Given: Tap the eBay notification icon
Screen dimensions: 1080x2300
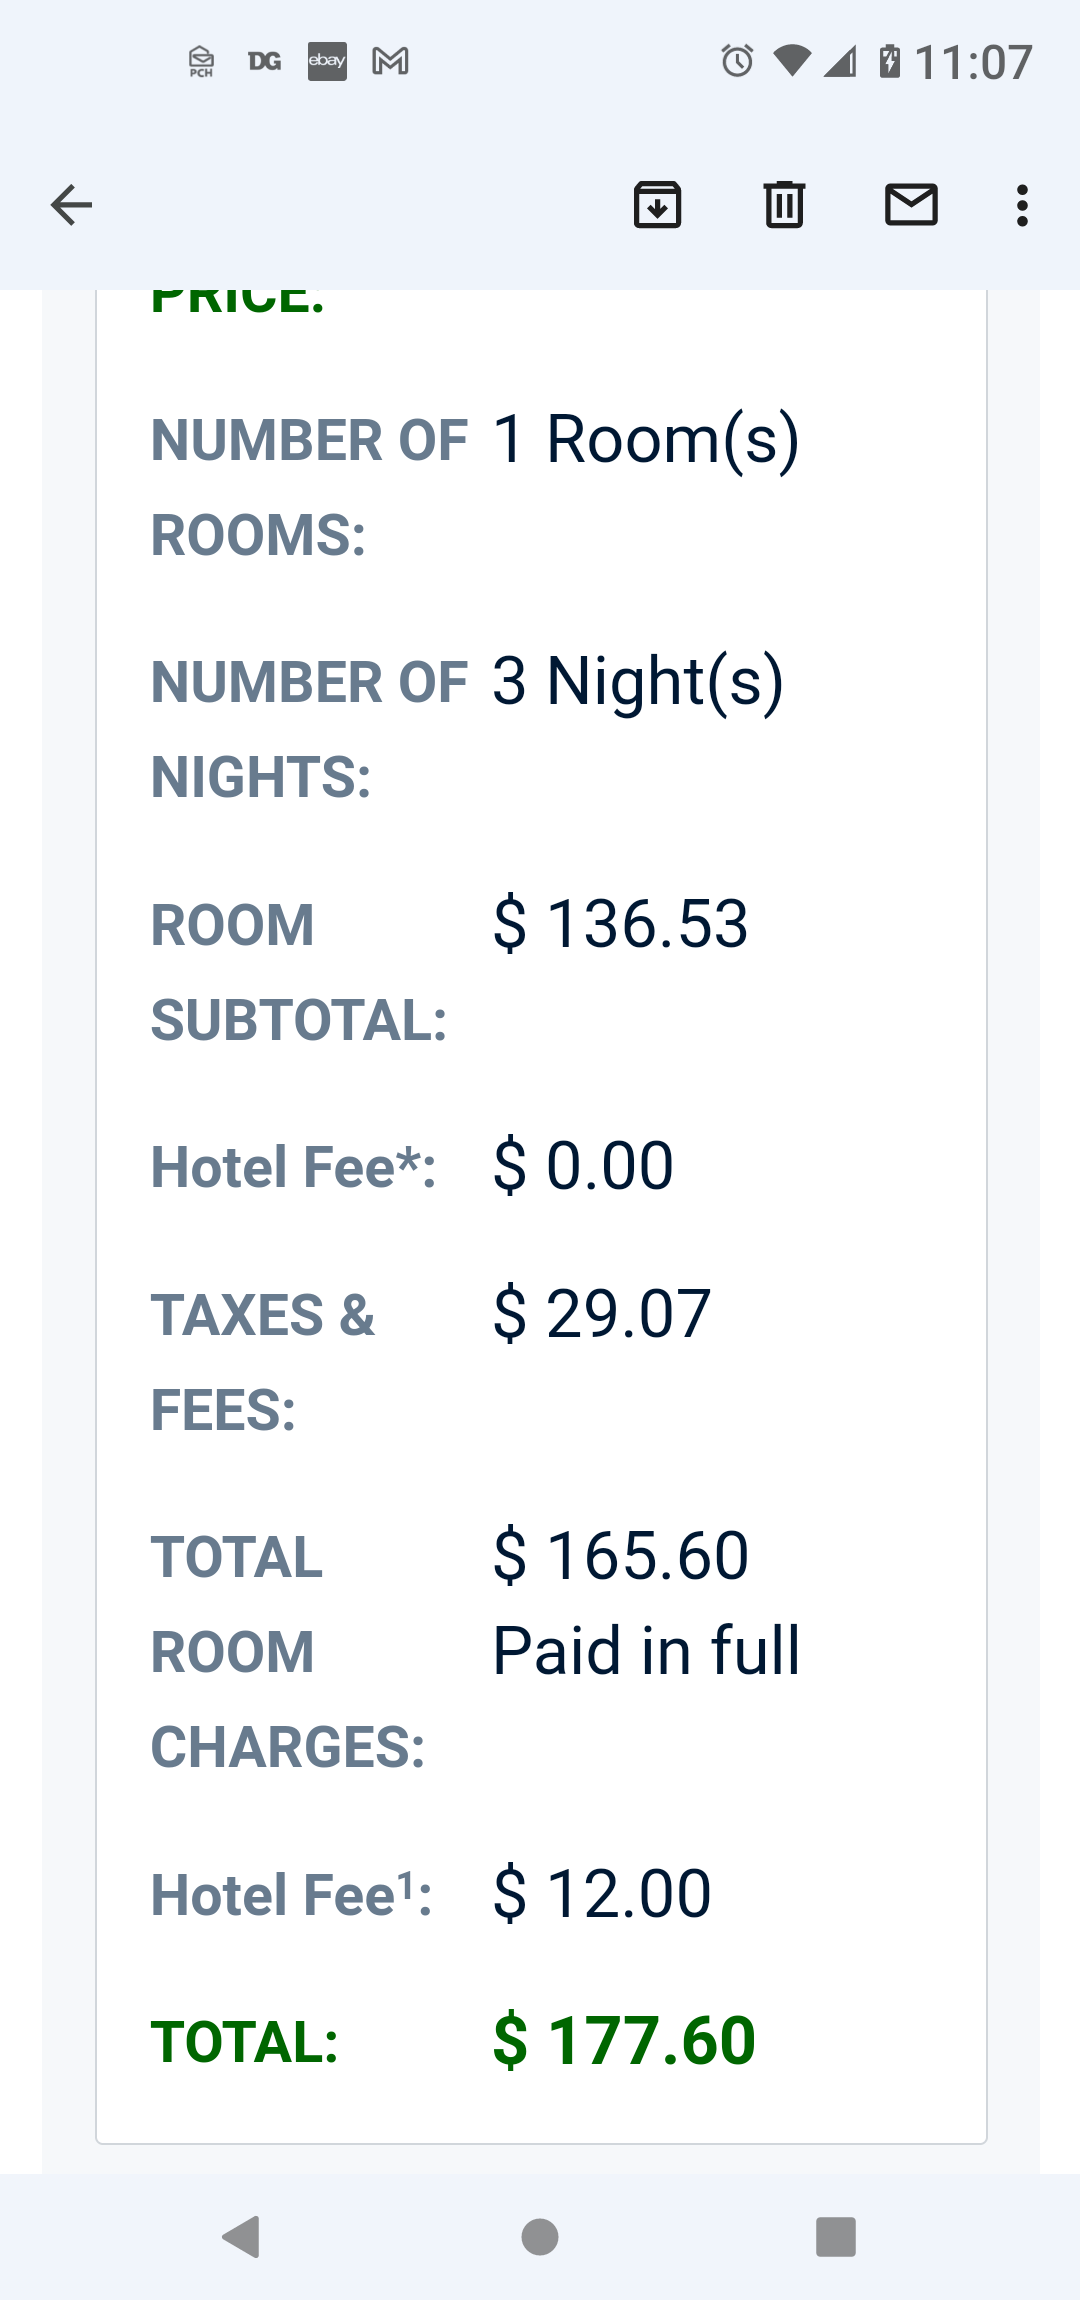Looking at the screenshot, I should click(x=327, y=62).
